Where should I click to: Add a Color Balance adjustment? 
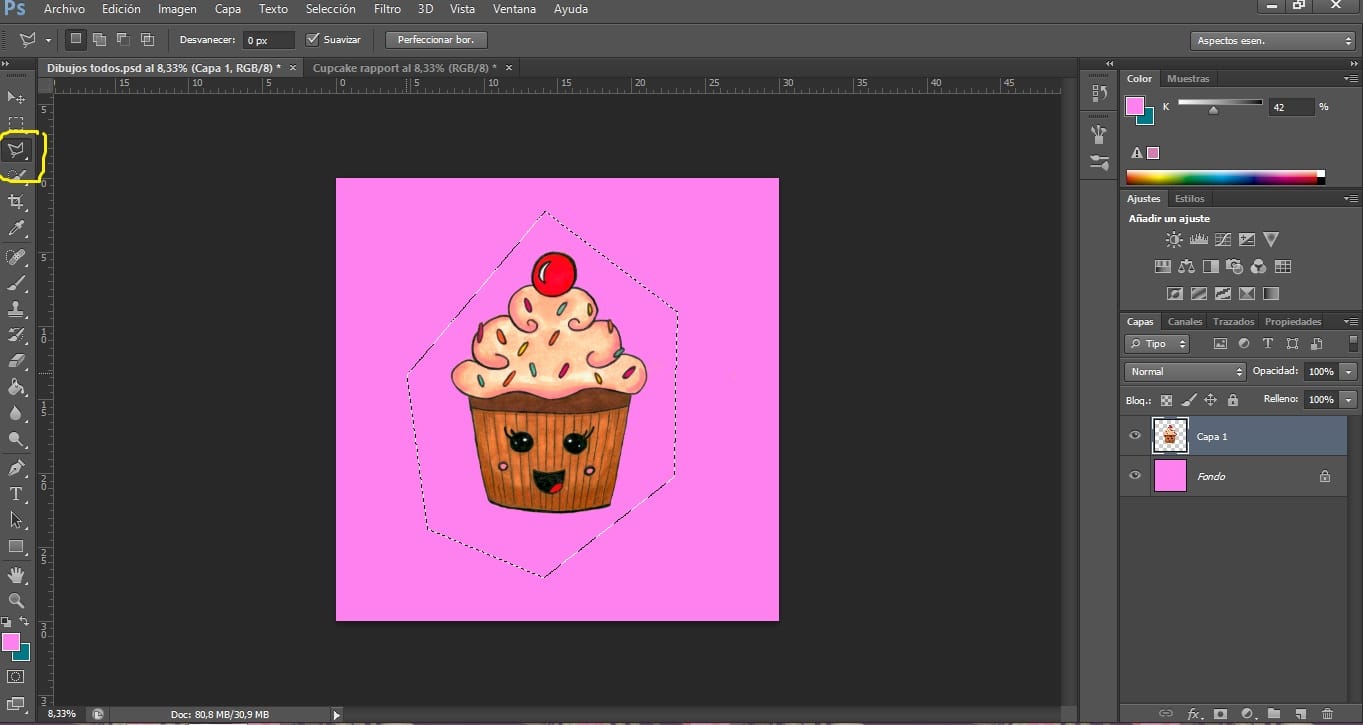pos(1187,267)
